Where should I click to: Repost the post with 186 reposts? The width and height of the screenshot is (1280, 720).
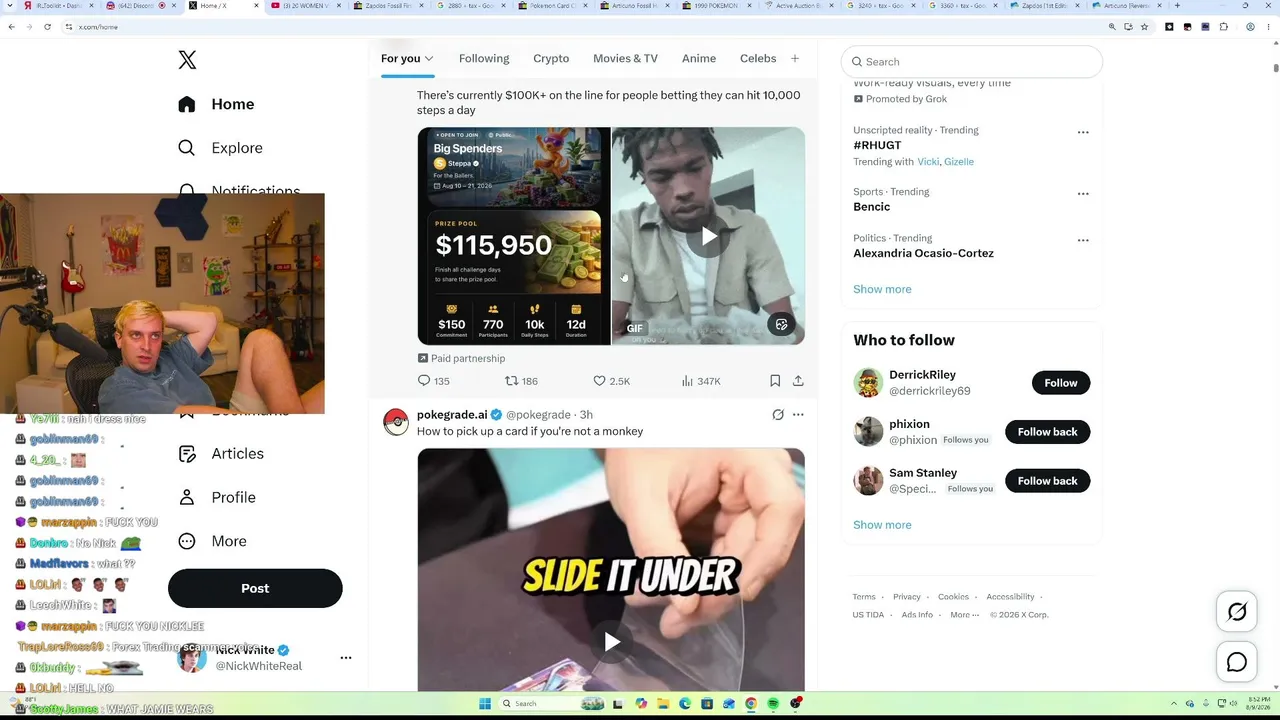tap(521, 381)
